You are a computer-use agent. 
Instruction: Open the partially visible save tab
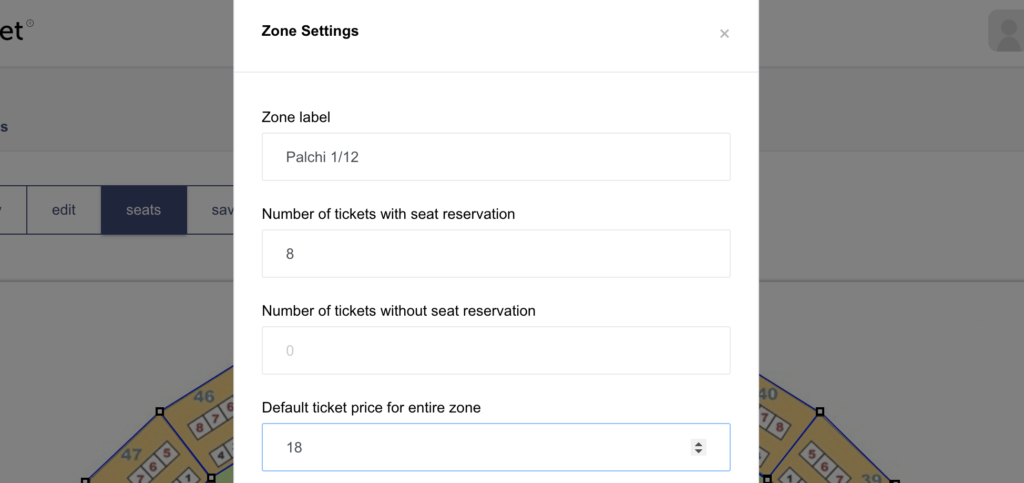coord(211,210)
